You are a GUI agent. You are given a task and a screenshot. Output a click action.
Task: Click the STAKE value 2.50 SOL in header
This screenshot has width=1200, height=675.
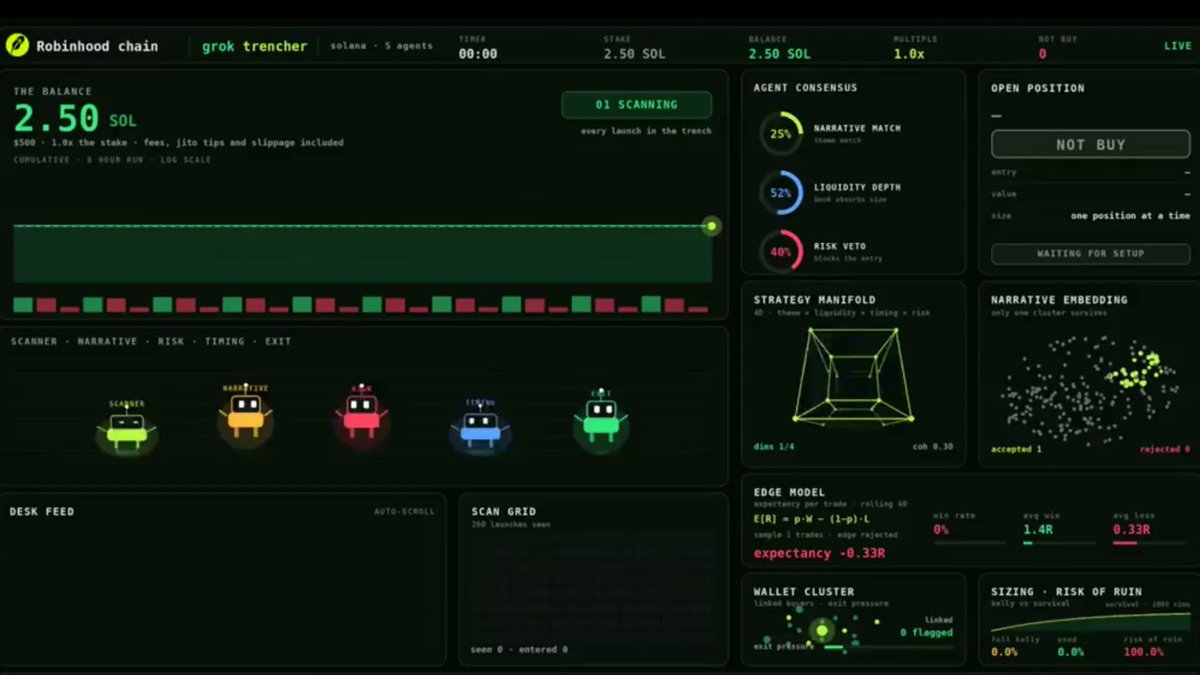(x=634, y=54)
